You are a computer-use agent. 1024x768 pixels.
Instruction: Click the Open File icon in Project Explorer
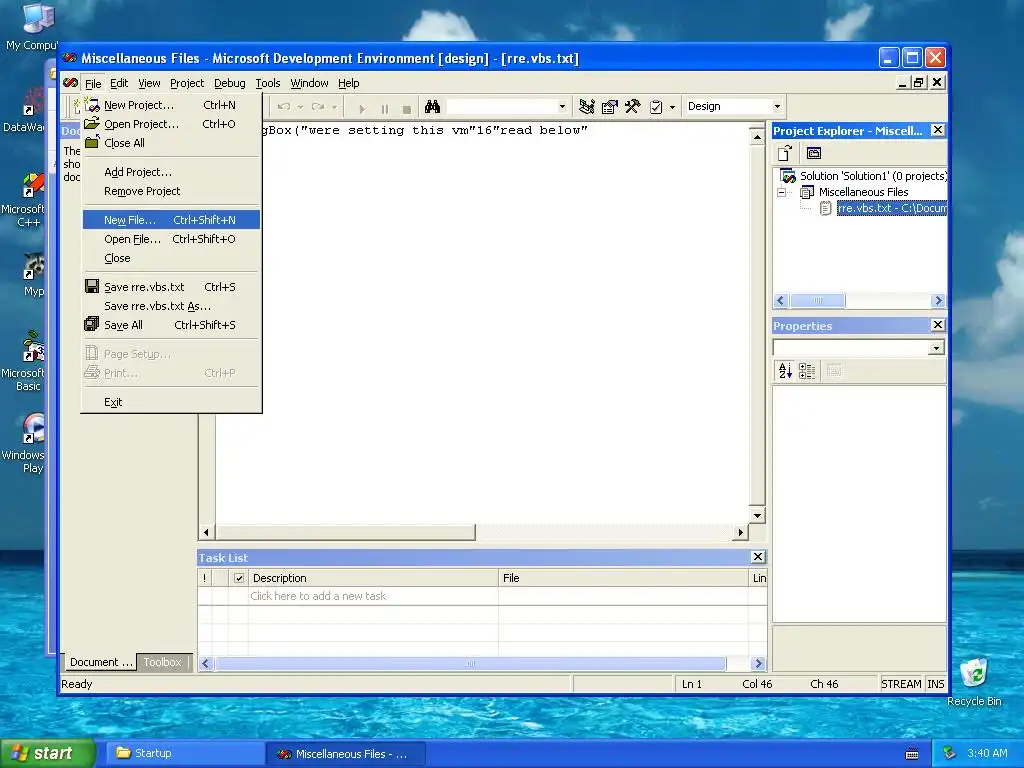pos(785,153)
